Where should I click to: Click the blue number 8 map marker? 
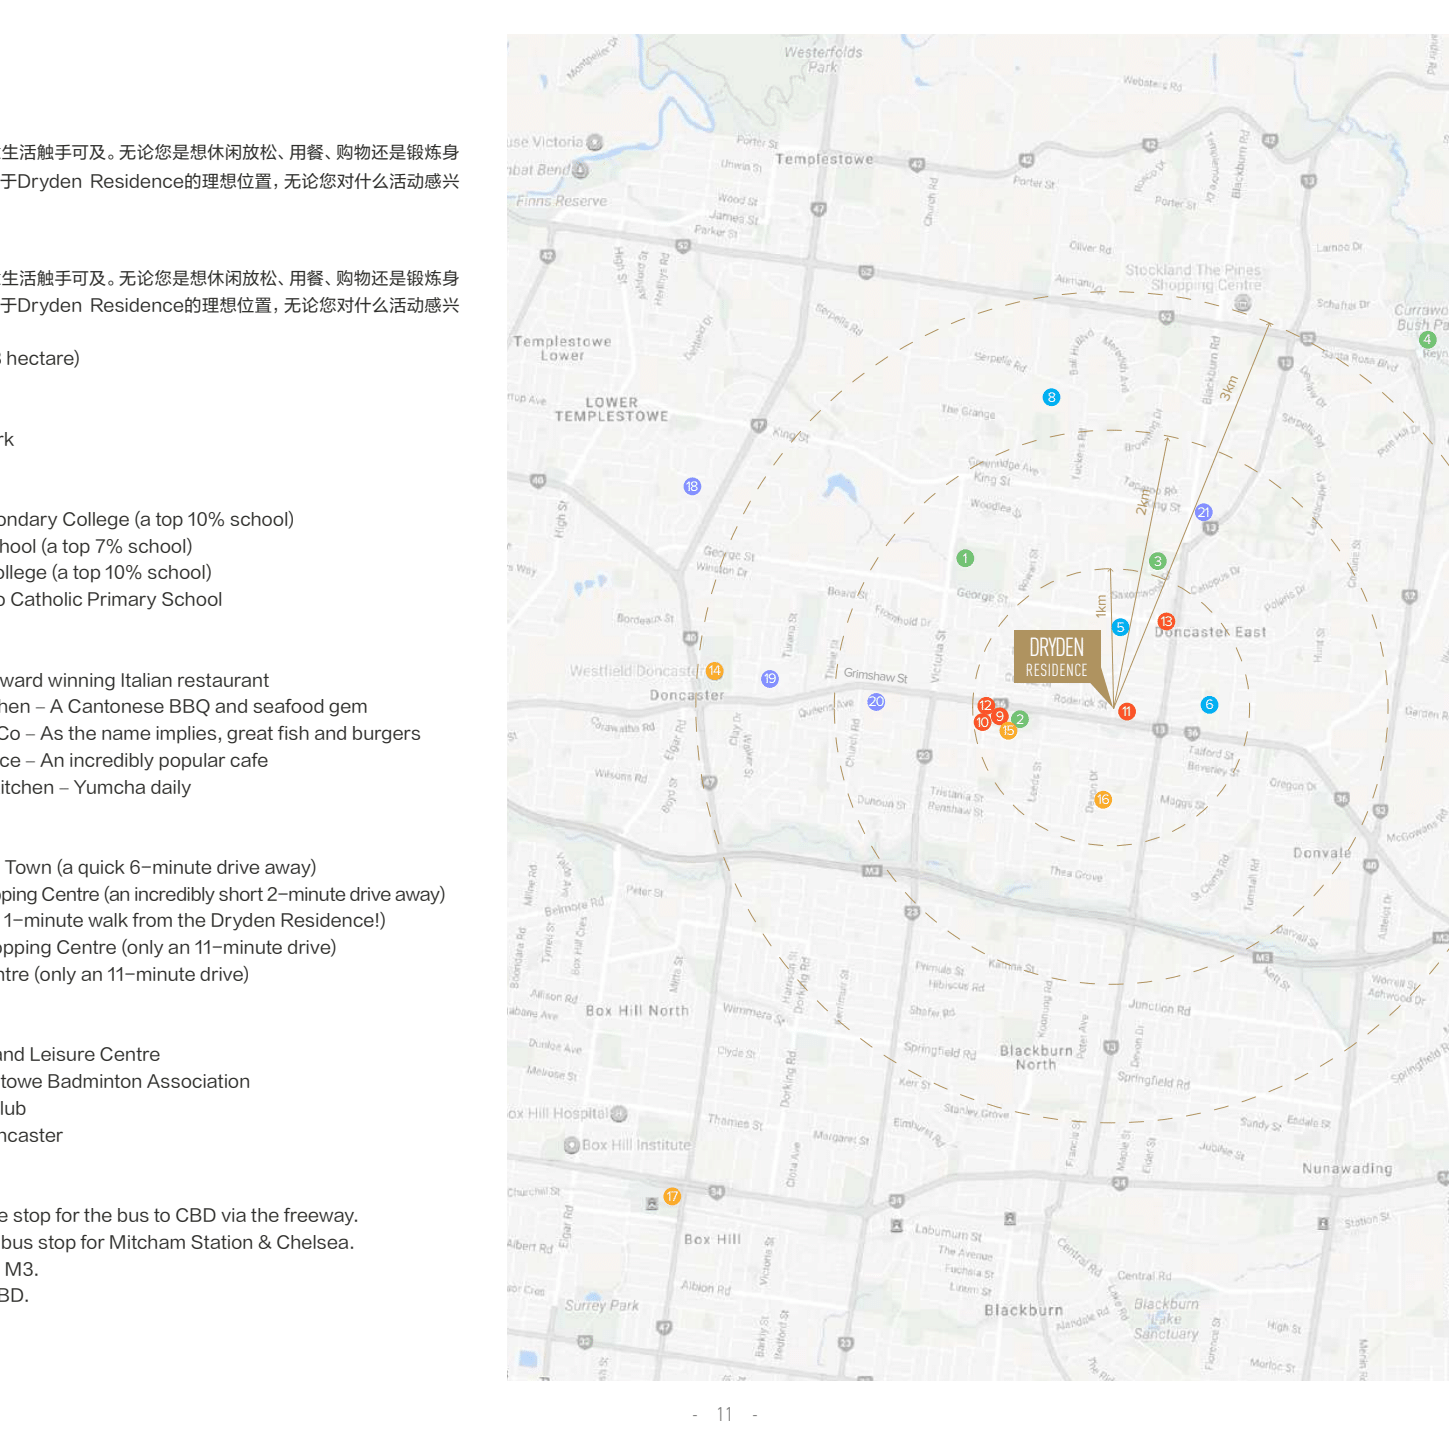coord(1050,397)
